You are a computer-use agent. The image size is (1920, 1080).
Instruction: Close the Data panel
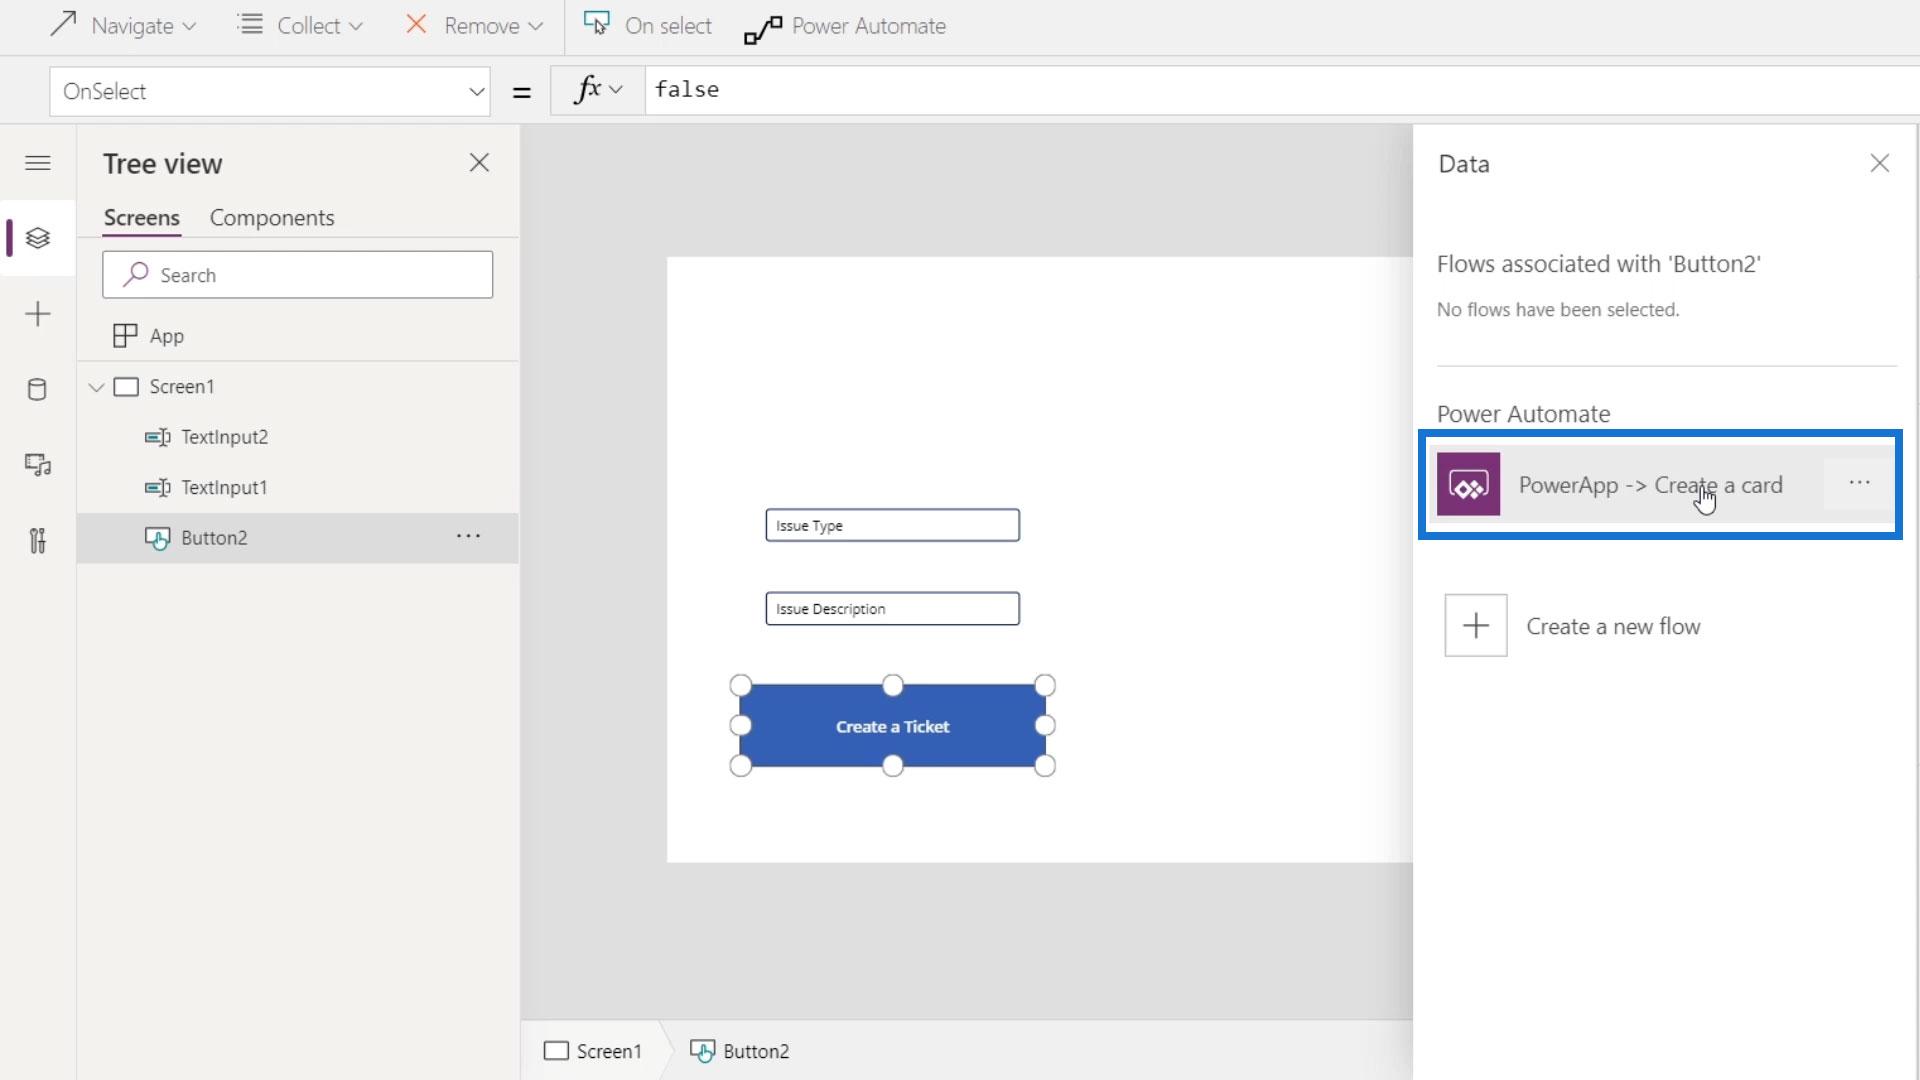(x=1879, y=164)
